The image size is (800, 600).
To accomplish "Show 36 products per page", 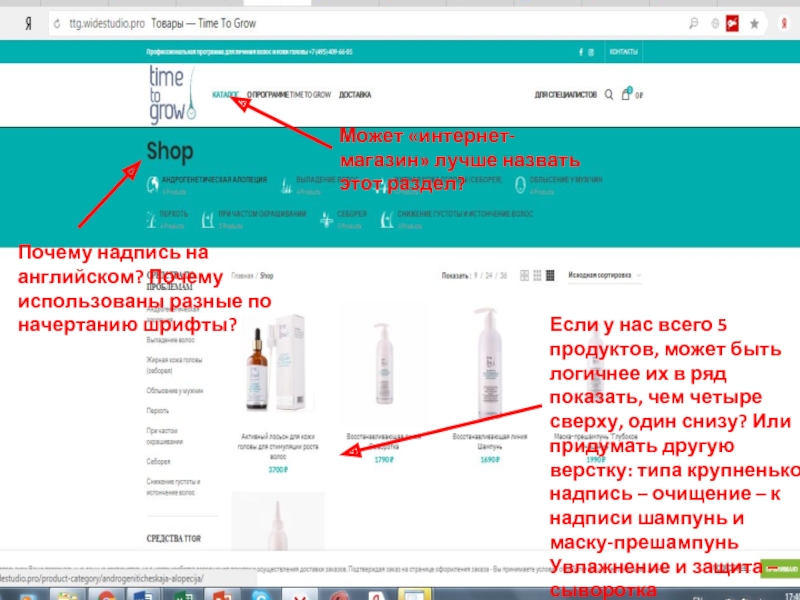I will click(504, 276).
